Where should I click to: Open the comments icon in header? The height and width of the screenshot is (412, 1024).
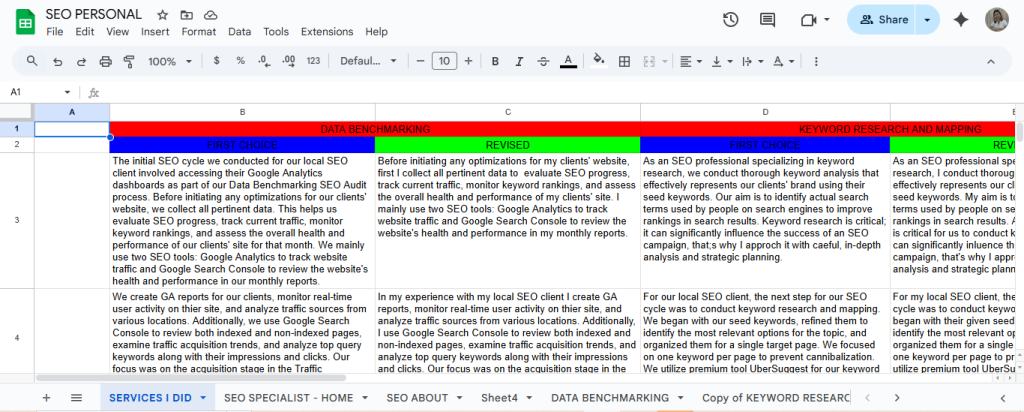[768, 20]
